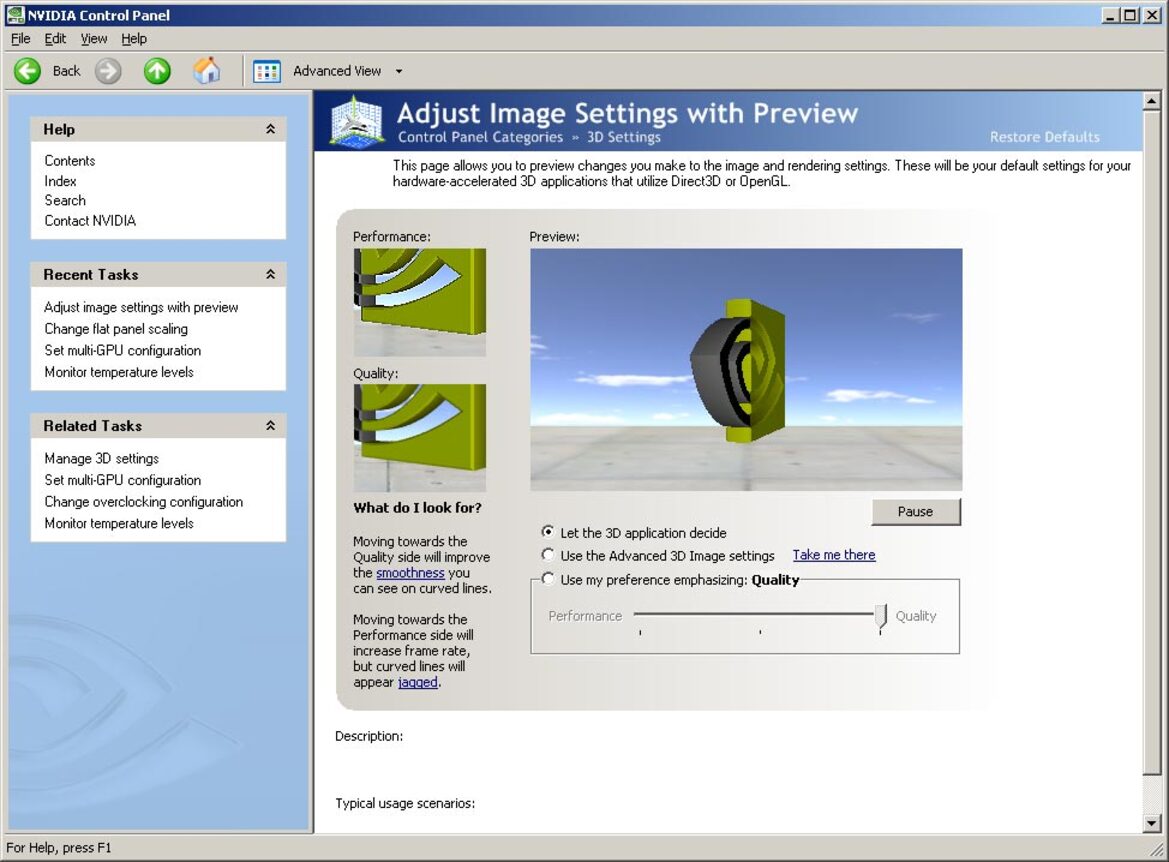Image resolution: width=1169 pixels, height=862 pixels.
Task: Click the Take me there link
Action: click(x=834, y=555)
